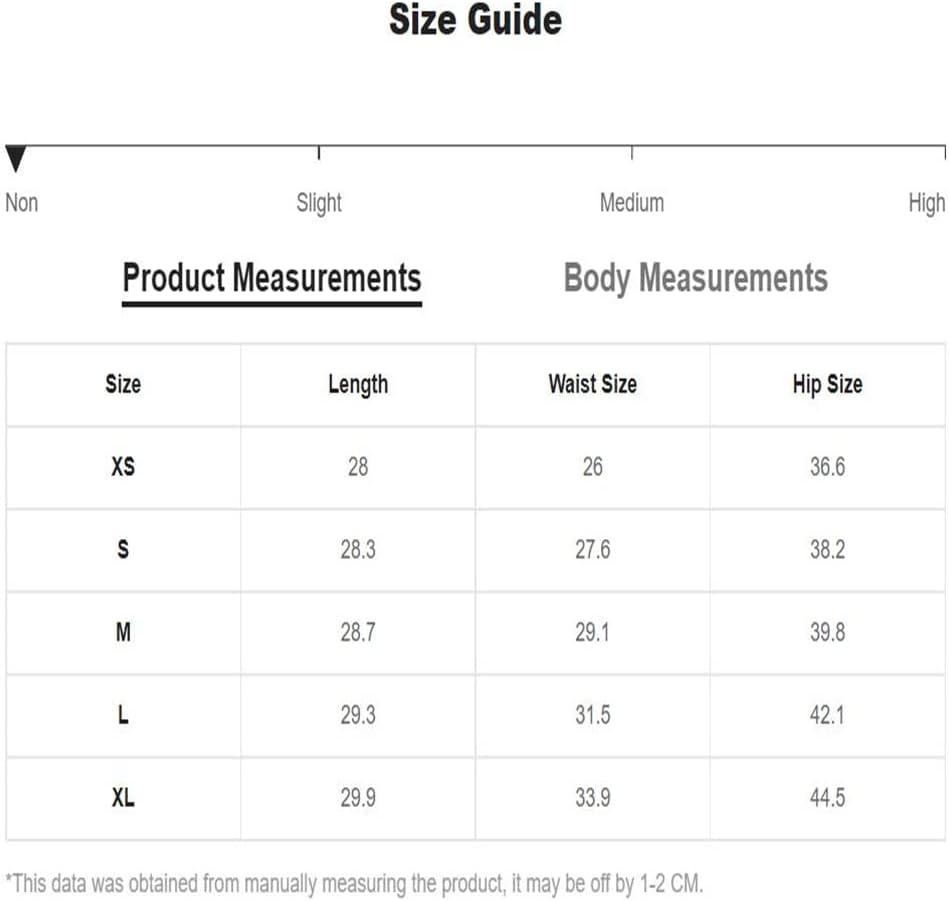Click the Slight tick on stretch scale
The height and width of the screenshot is (901, 949).
click(319, 152)
